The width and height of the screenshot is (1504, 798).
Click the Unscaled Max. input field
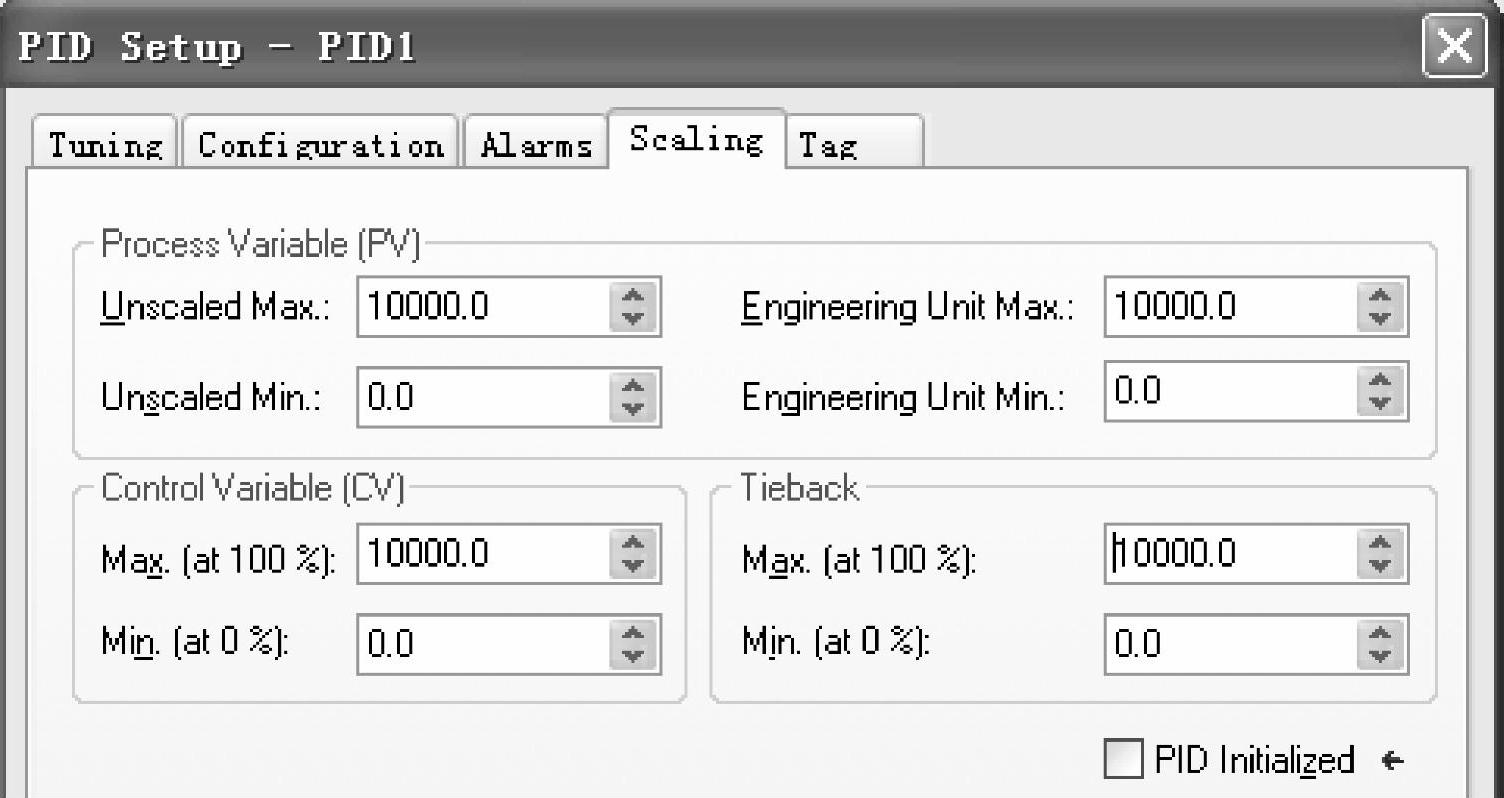click(482, 306)
